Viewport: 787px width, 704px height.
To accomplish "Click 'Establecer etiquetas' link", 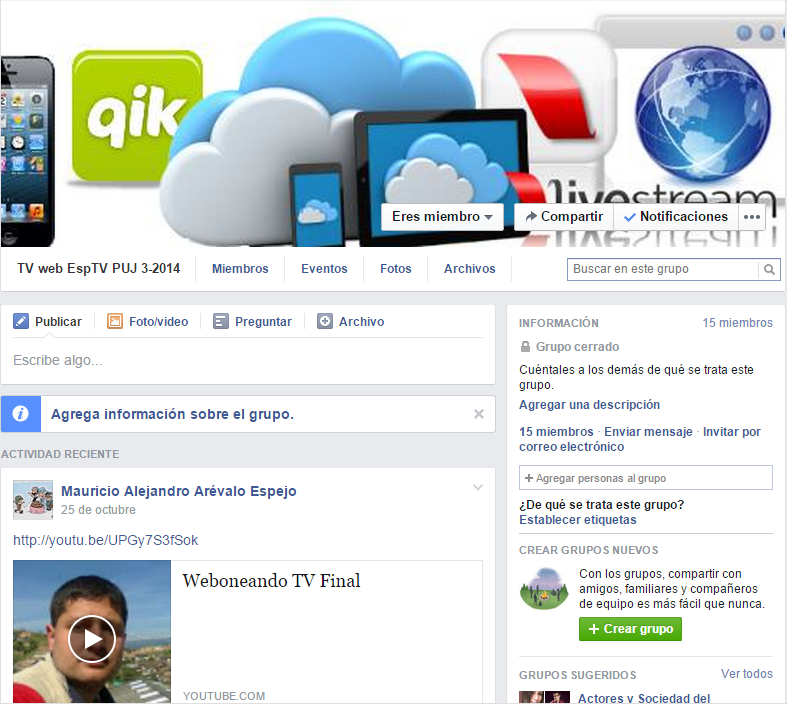I will tap(578, 520).
